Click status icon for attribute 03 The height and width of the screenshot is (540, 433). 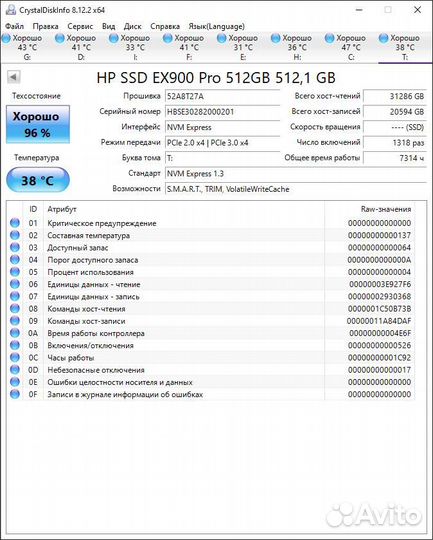tap(15, 248)
